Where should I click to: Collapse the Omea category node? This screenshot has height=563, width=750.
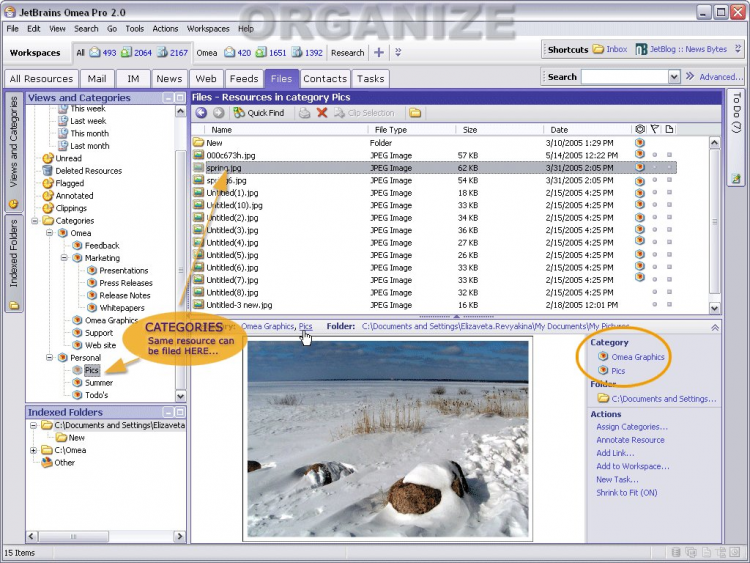(49, 233)
